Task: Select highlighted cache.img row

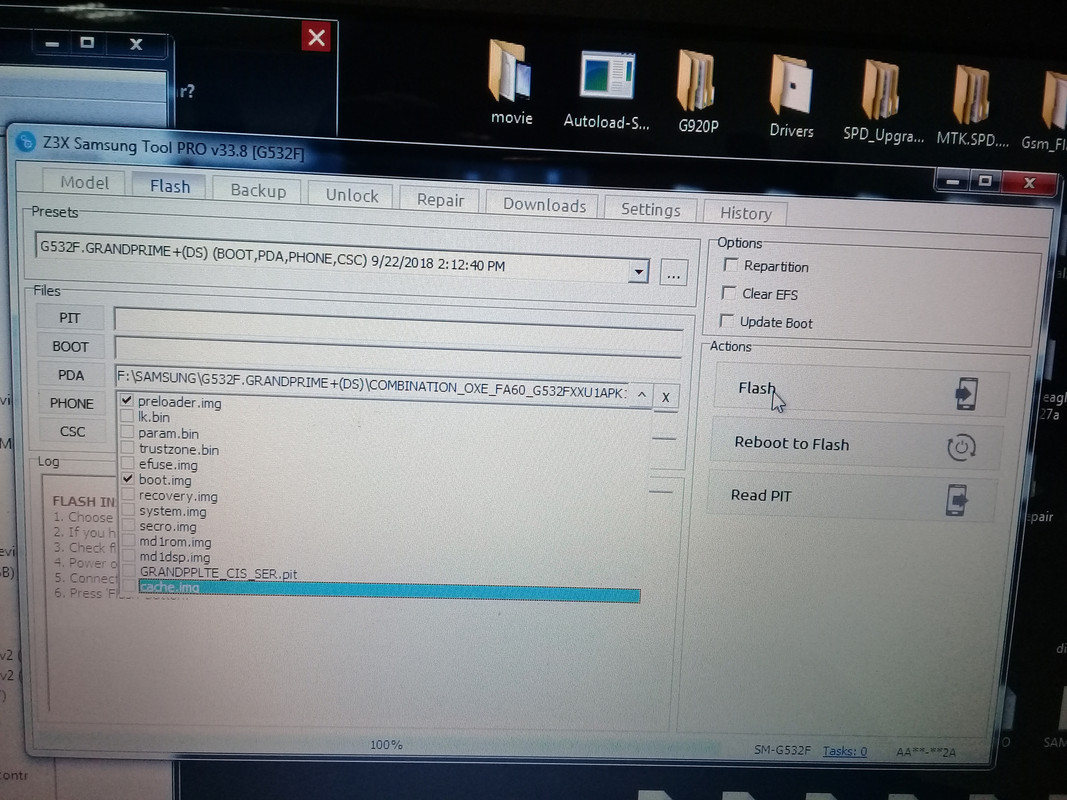Action: tap(389, 590)
